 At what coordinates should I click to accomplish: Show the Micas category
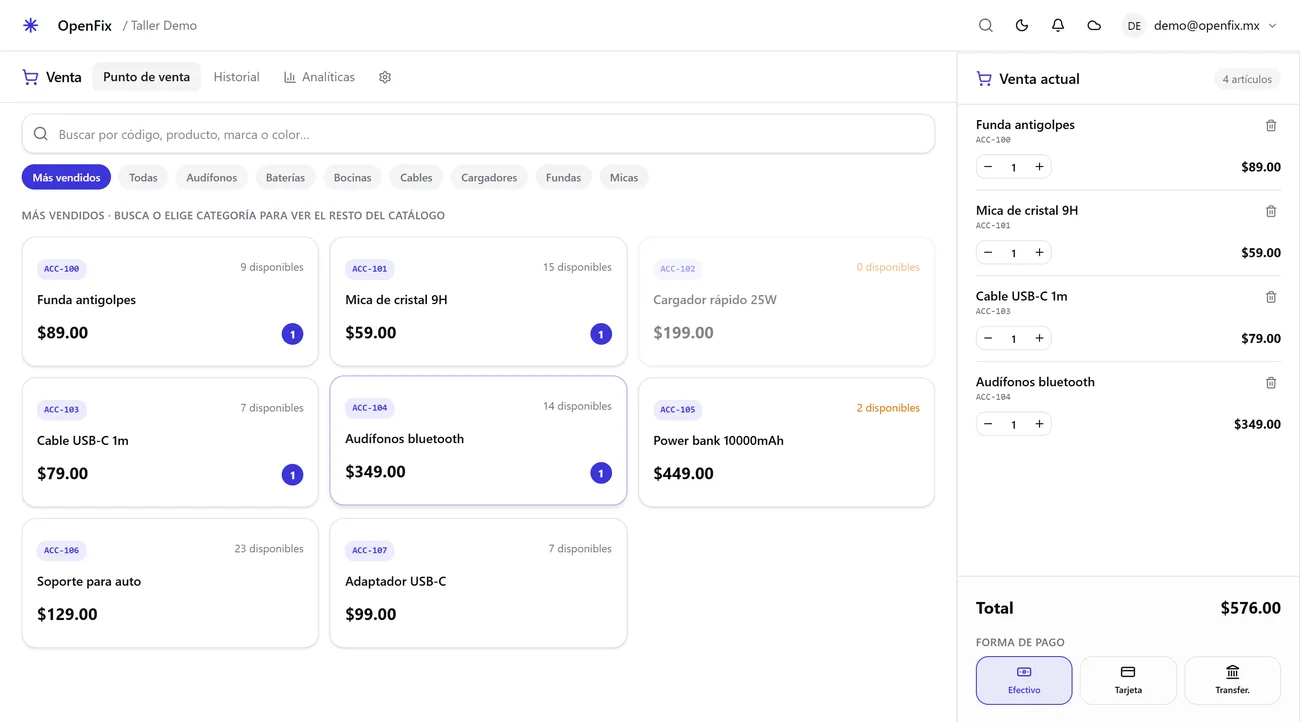pyautogui.click(x=624, y=178)
